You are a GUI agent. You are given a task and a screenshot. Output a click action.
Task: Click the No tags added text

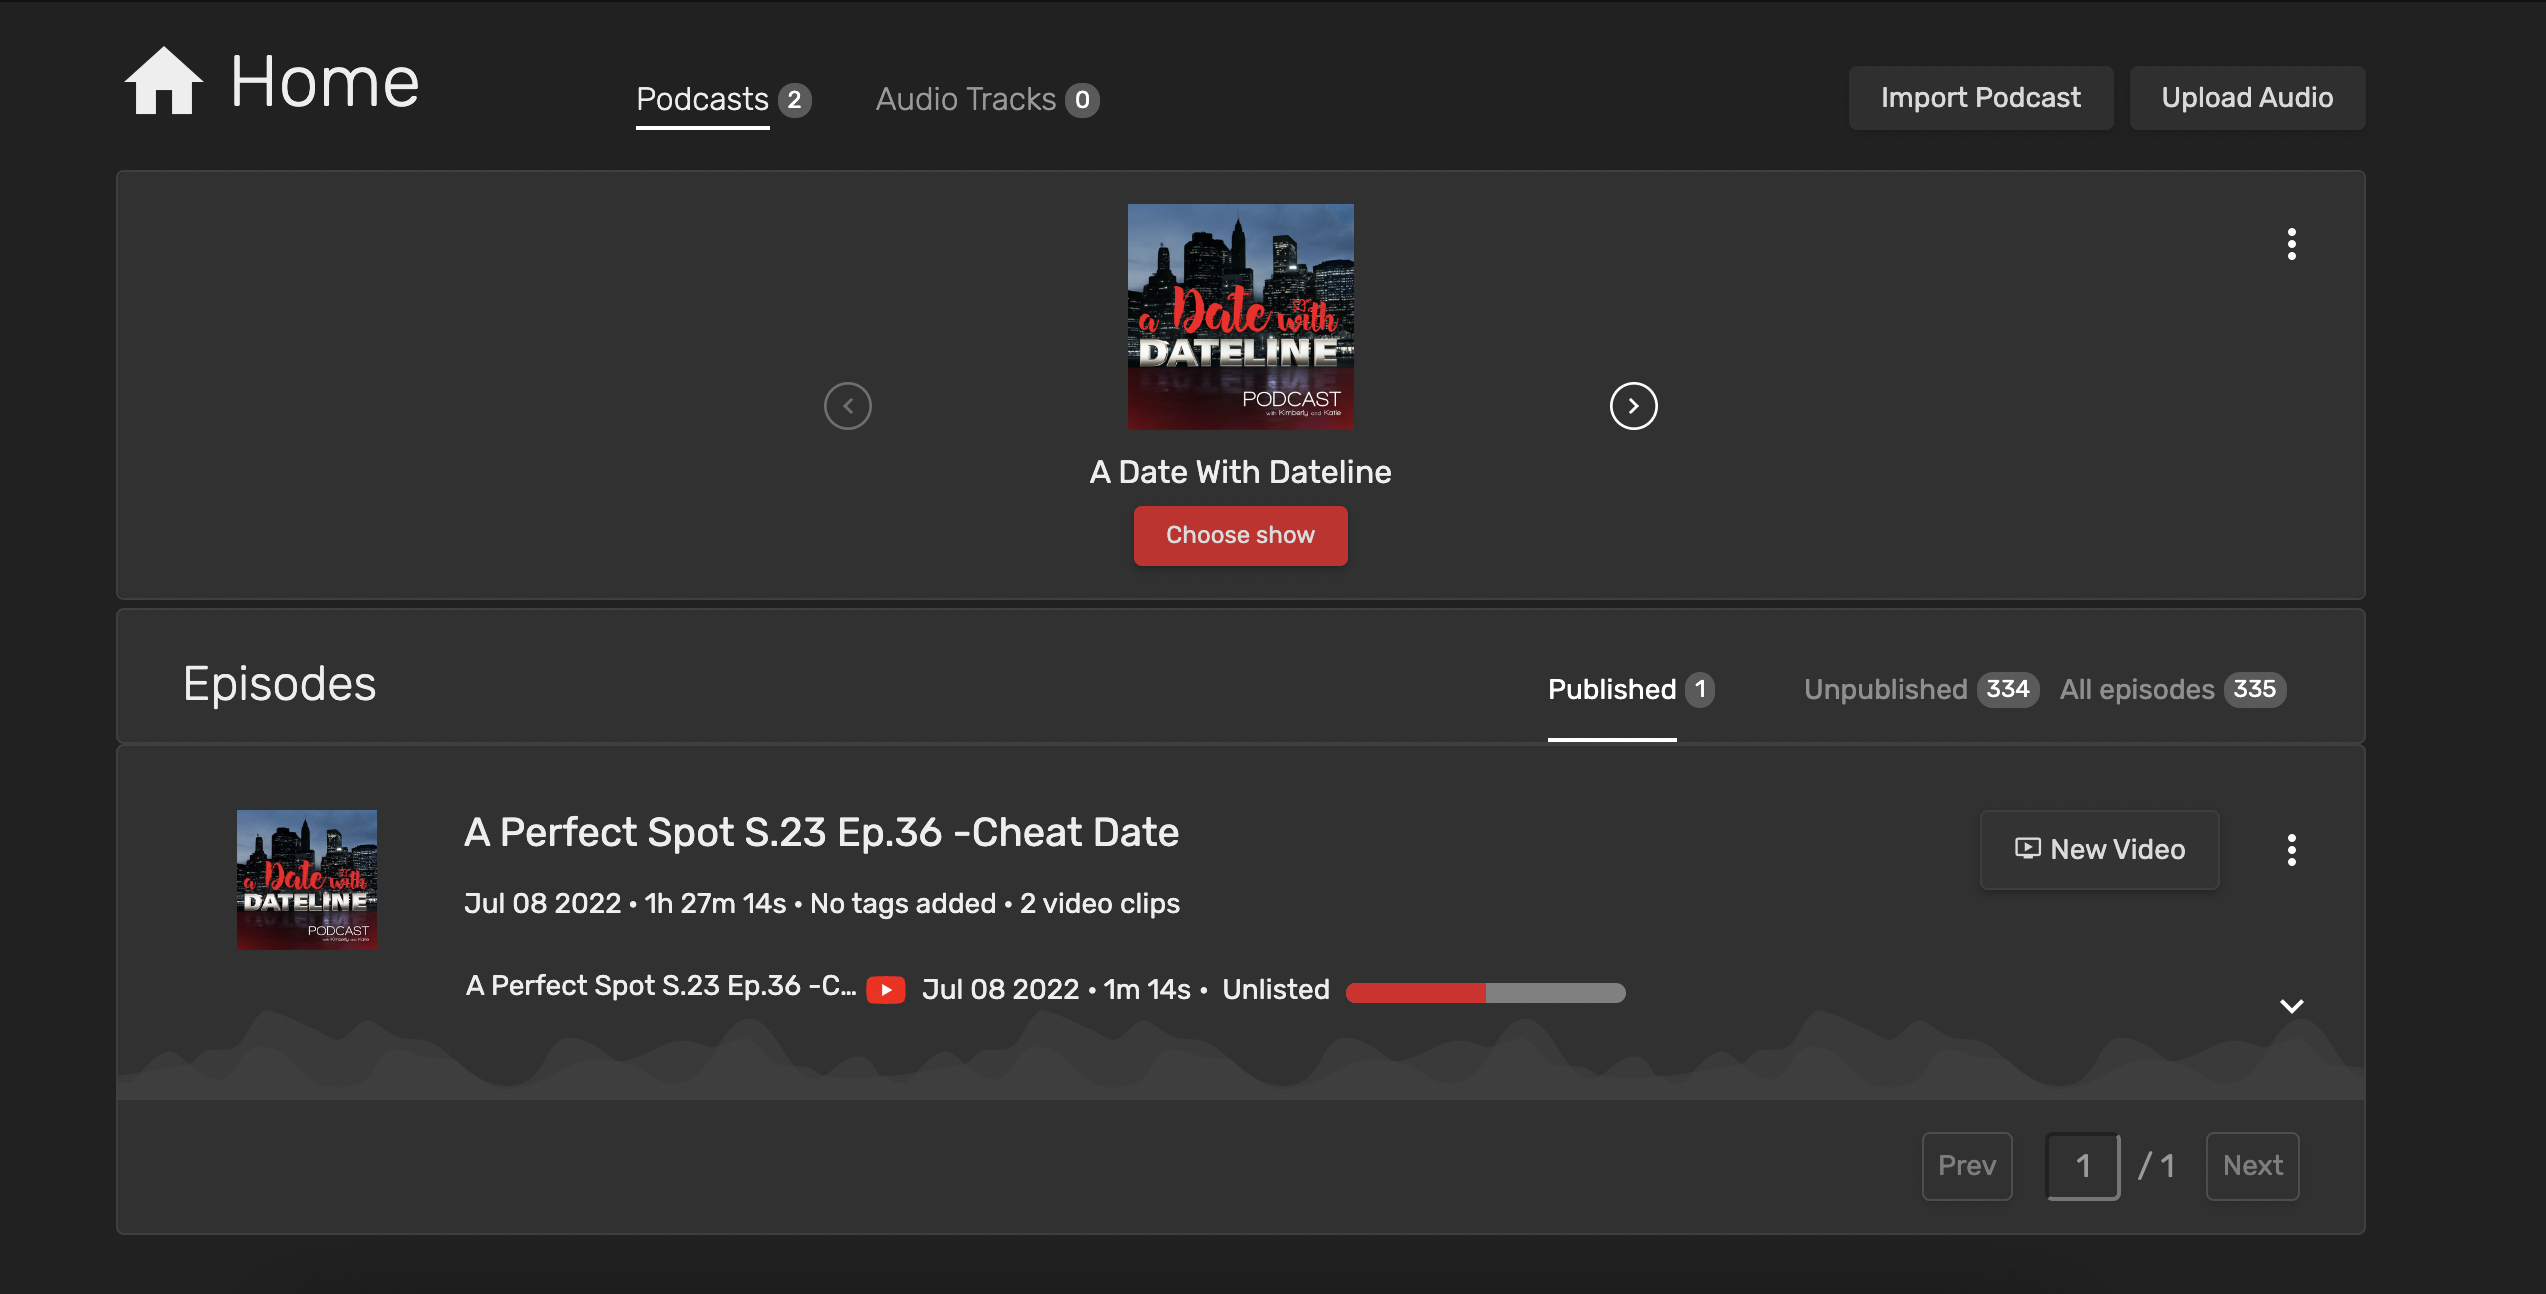pos(902,904)
